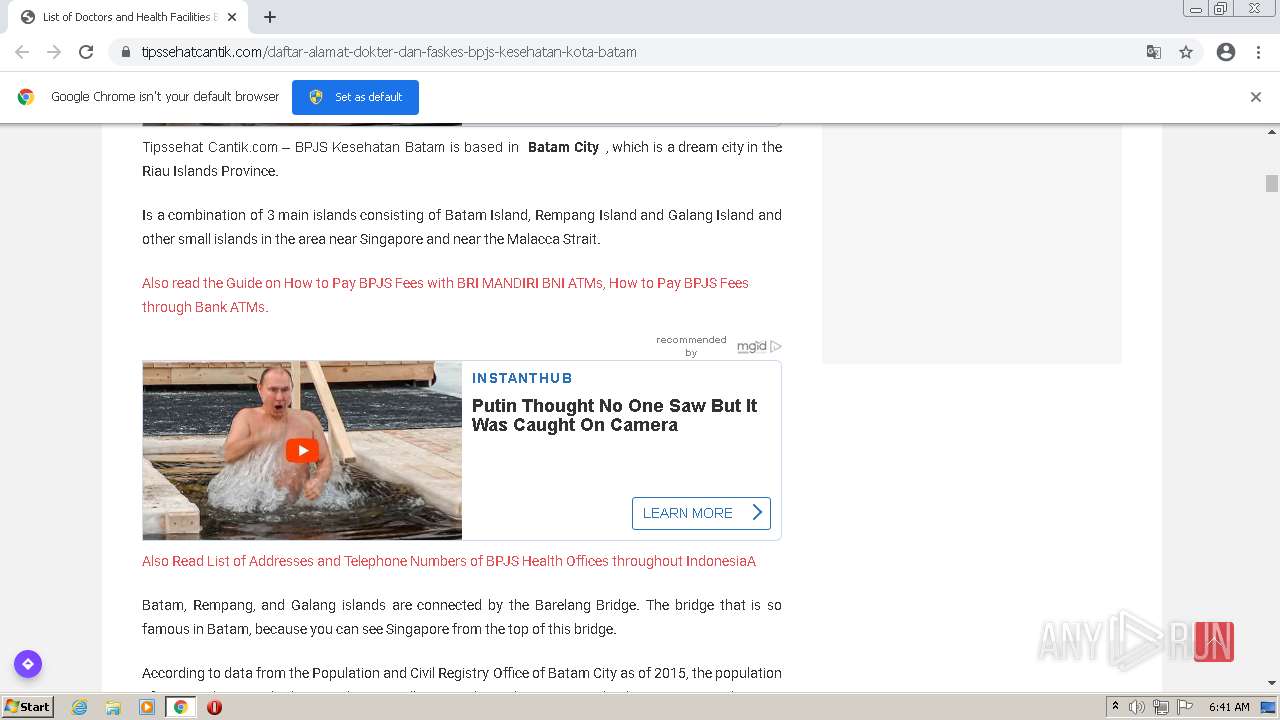
Task: Click the address bar URL field
Action: point(640,52)
